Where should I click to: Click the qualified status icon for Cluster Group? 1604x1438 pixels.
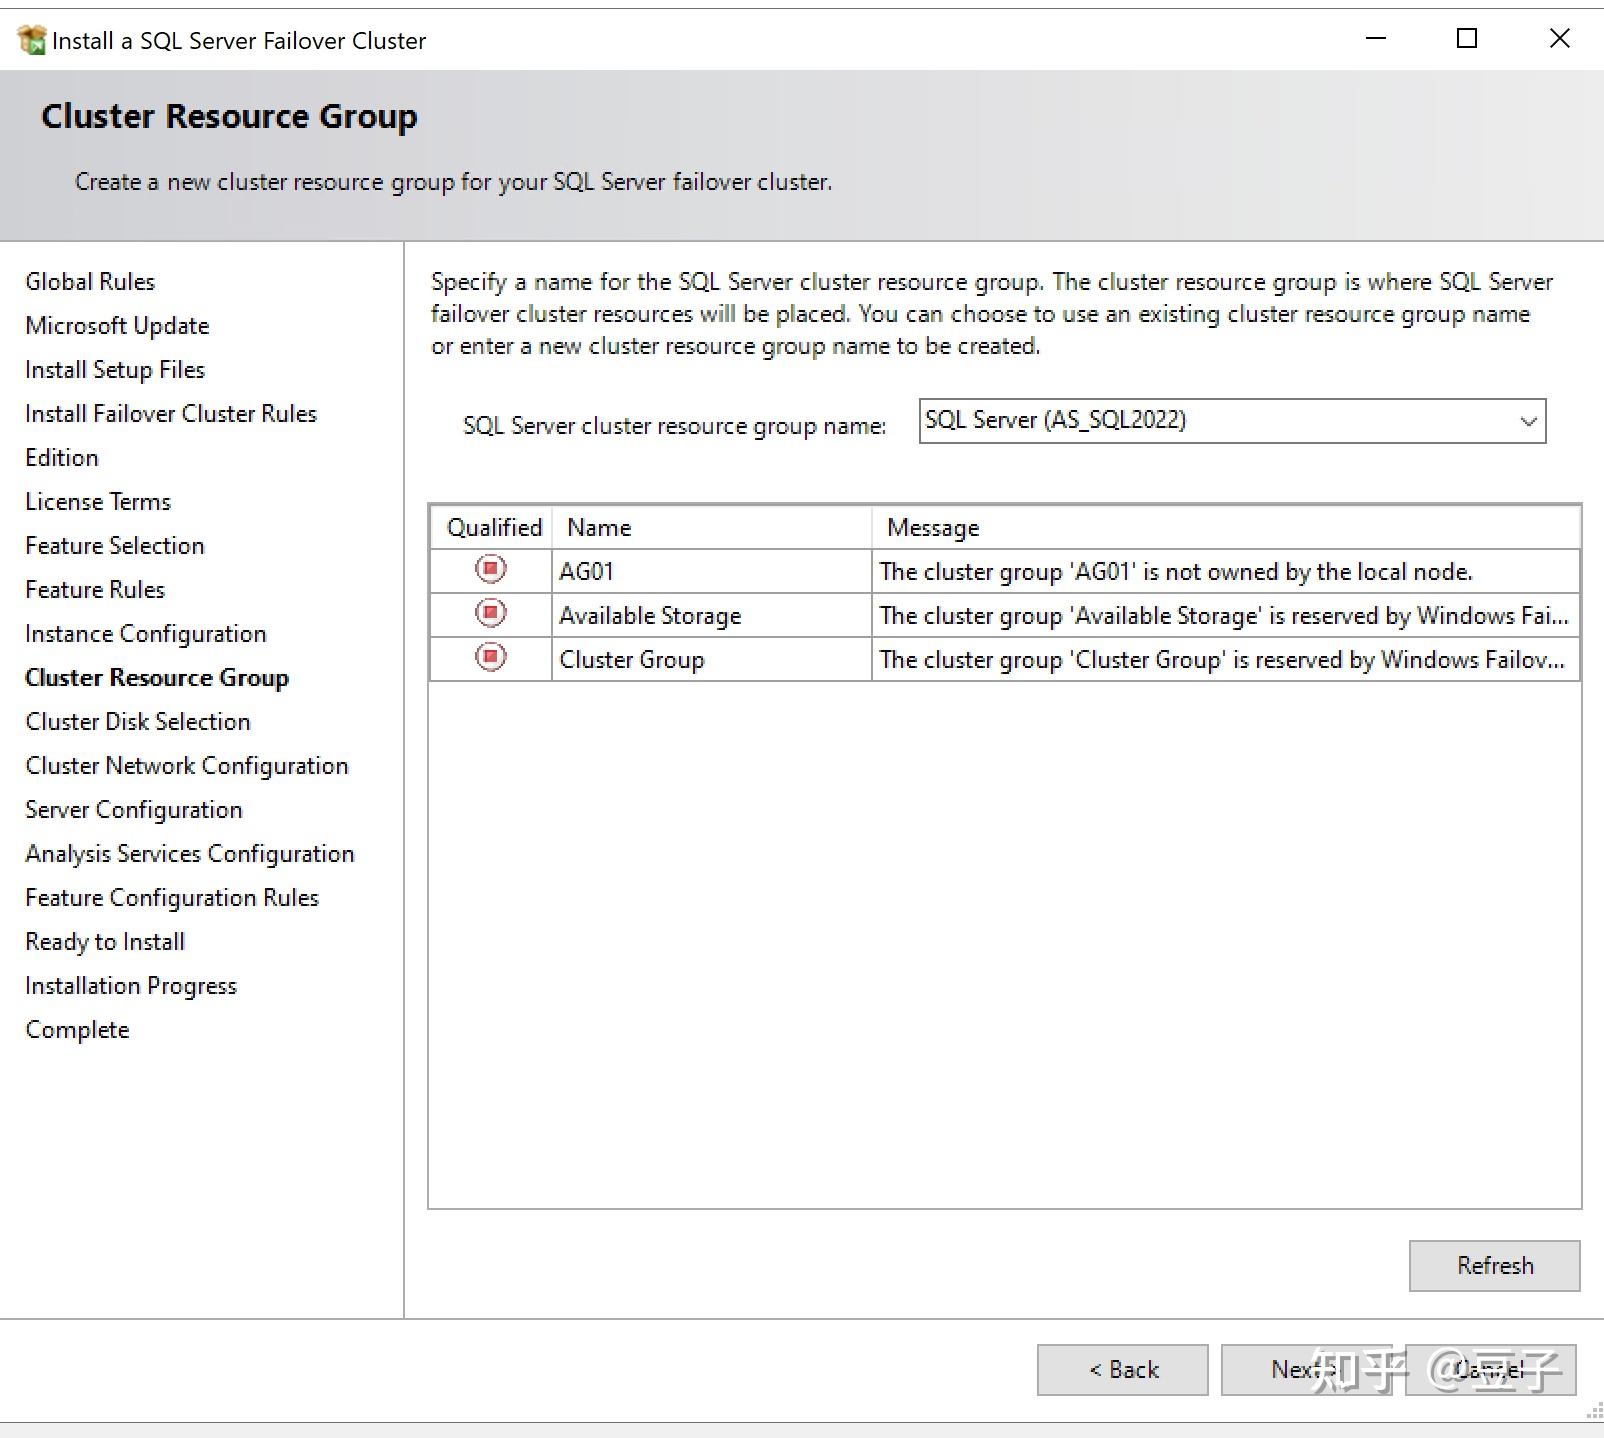point(489,658)
